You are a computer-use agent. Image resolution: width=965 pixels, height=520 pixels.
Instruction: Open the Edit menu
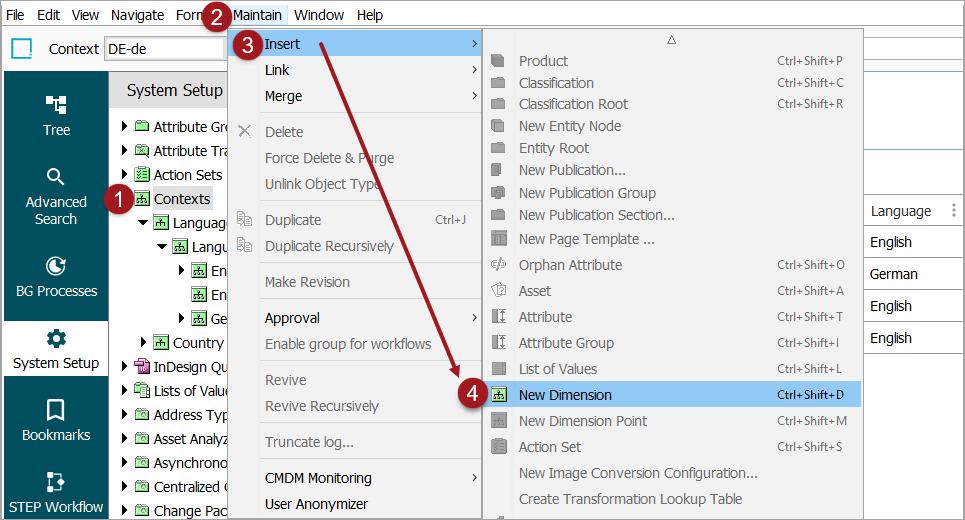(x=49, y=15)
